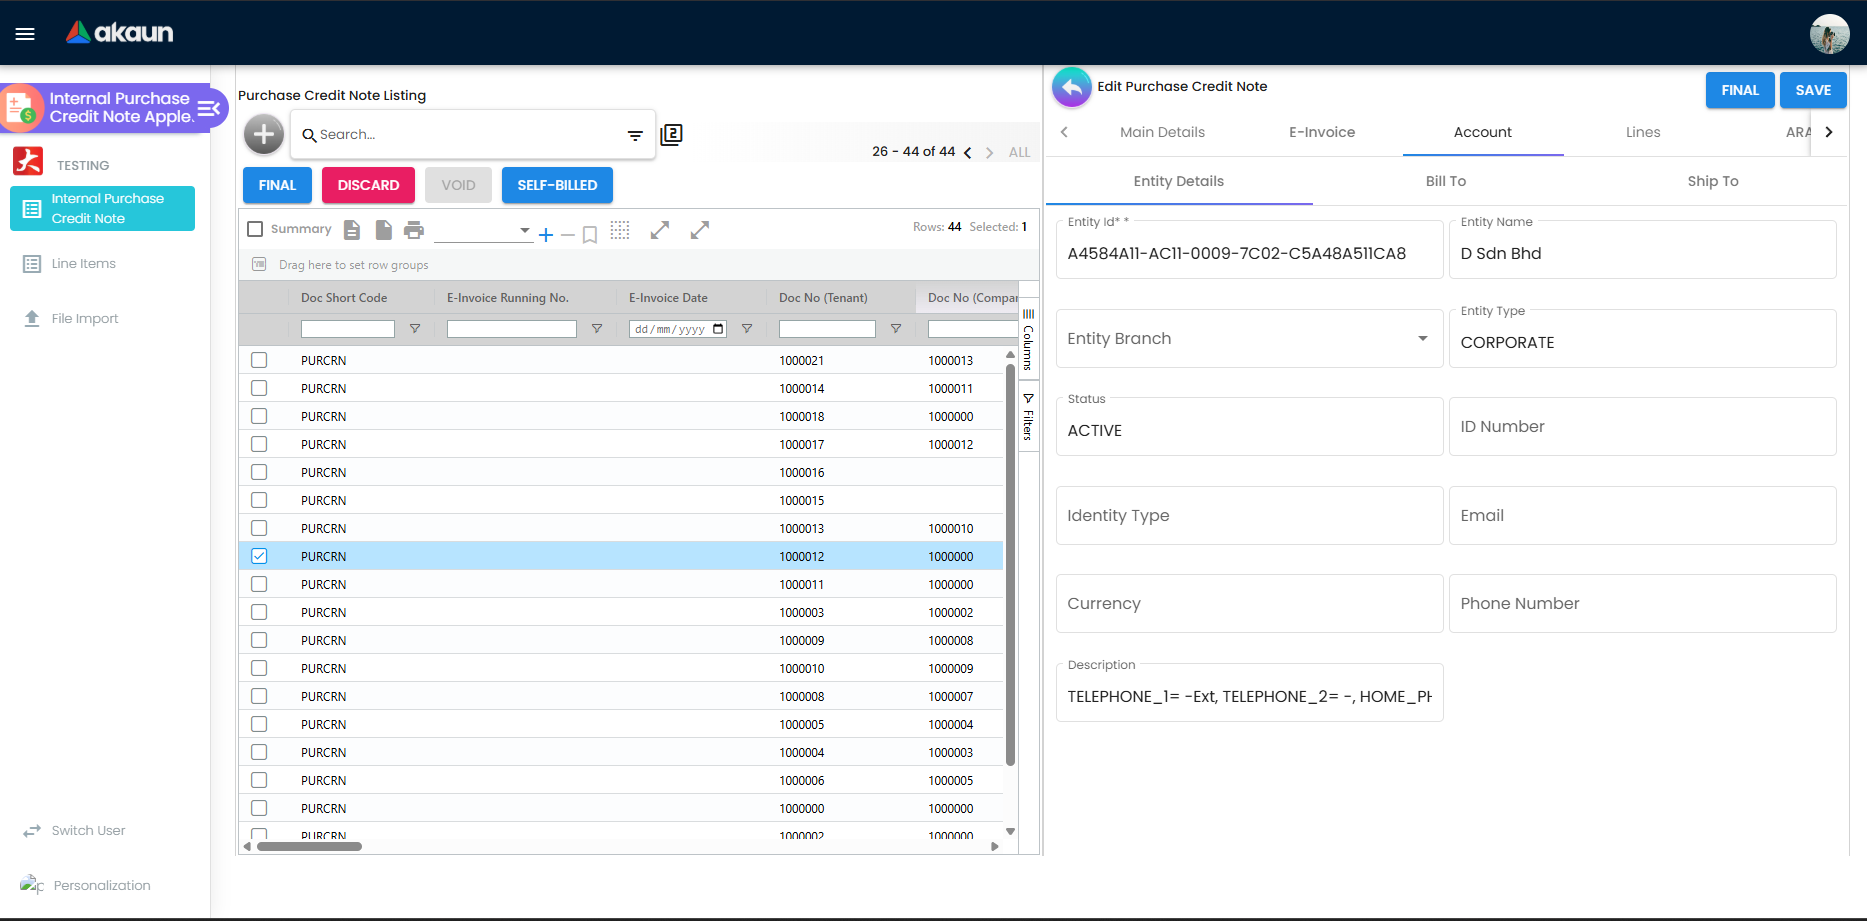
Task: Open the Bill To sub-tab
Action: (1446, 181)
